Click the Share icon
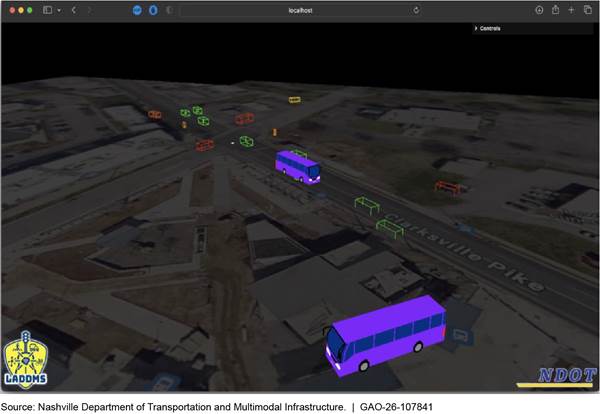The image size is (600, 414). pyautogui.click(x=555, y=10)
